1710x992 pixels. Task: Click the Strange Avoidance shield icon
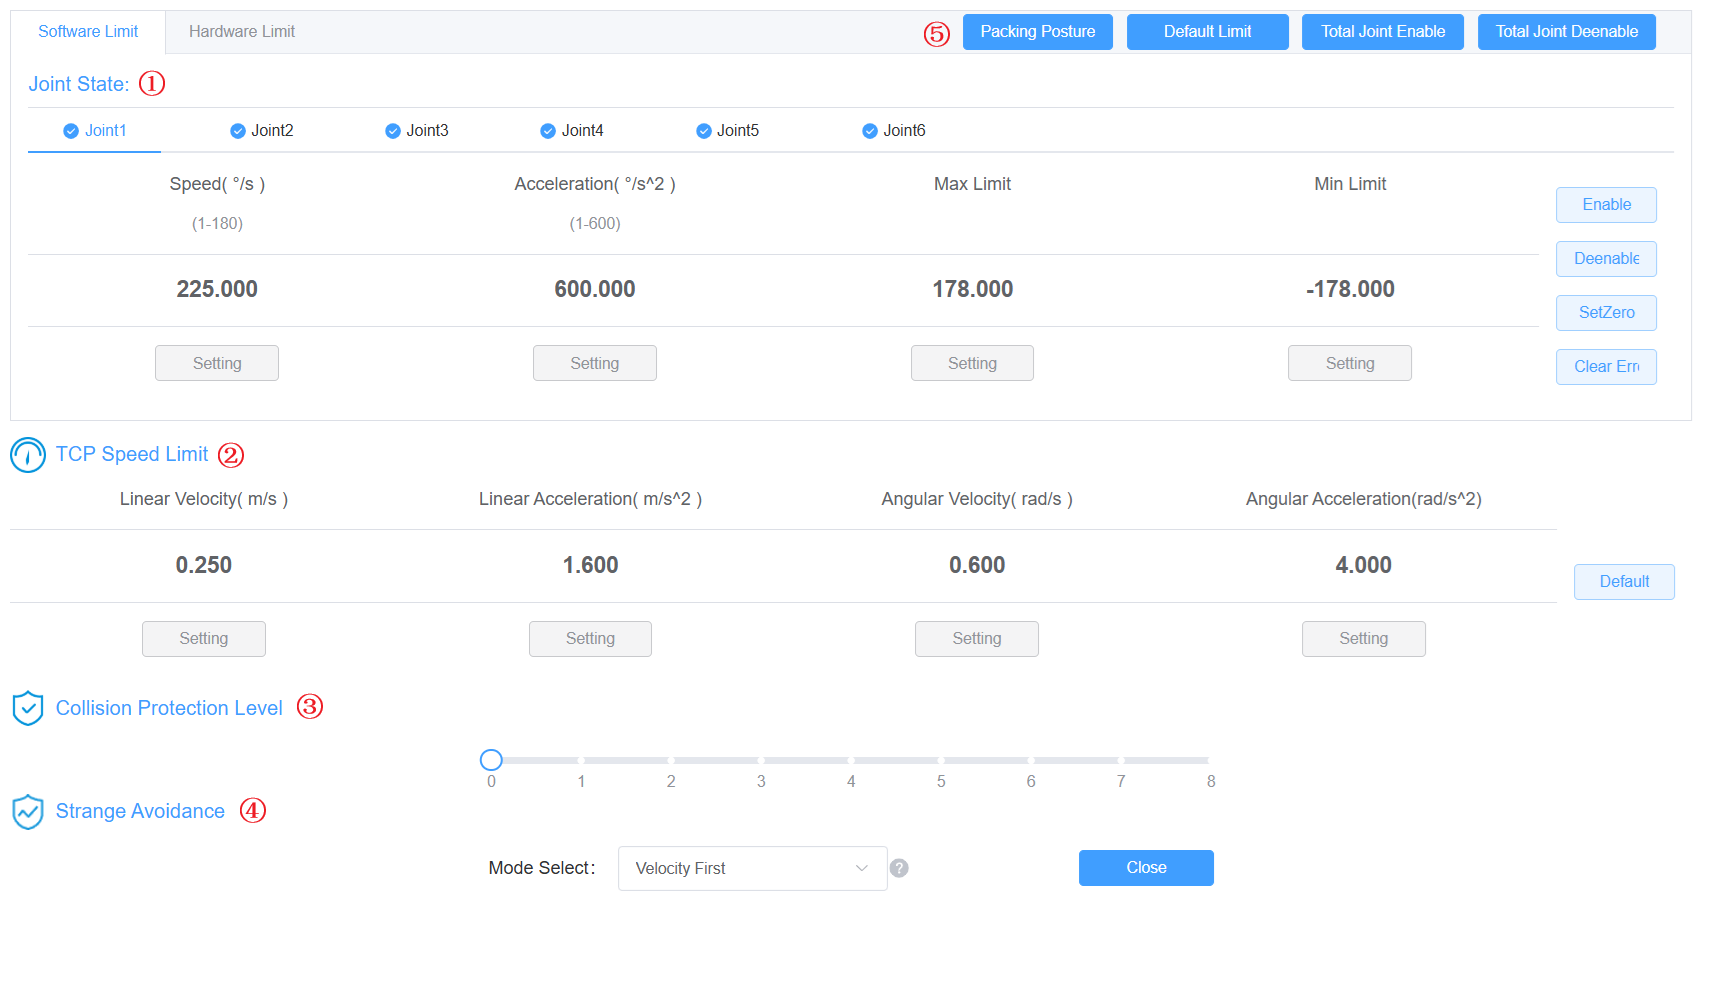point(27,811)
